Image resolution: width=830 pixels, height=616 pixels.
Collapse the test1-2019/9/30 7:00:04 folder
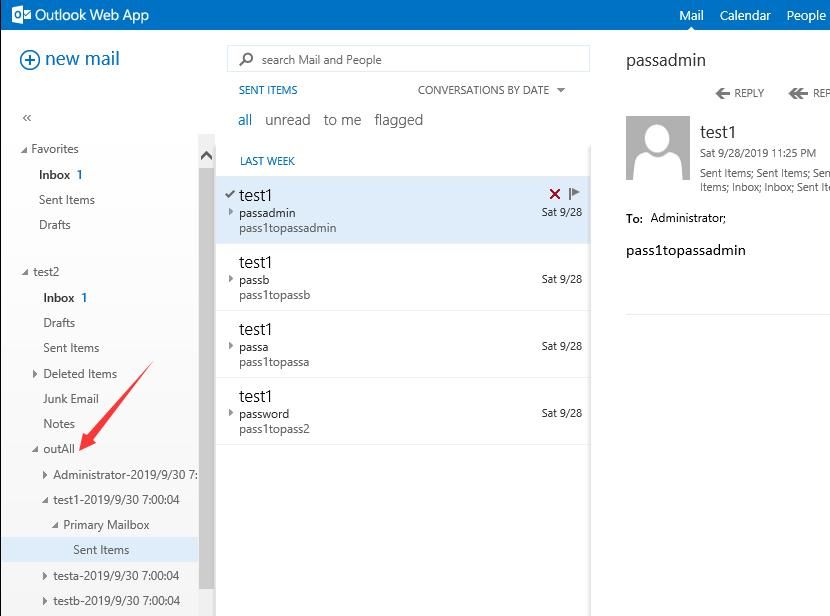pyautogui.click(x=45, y=500)
